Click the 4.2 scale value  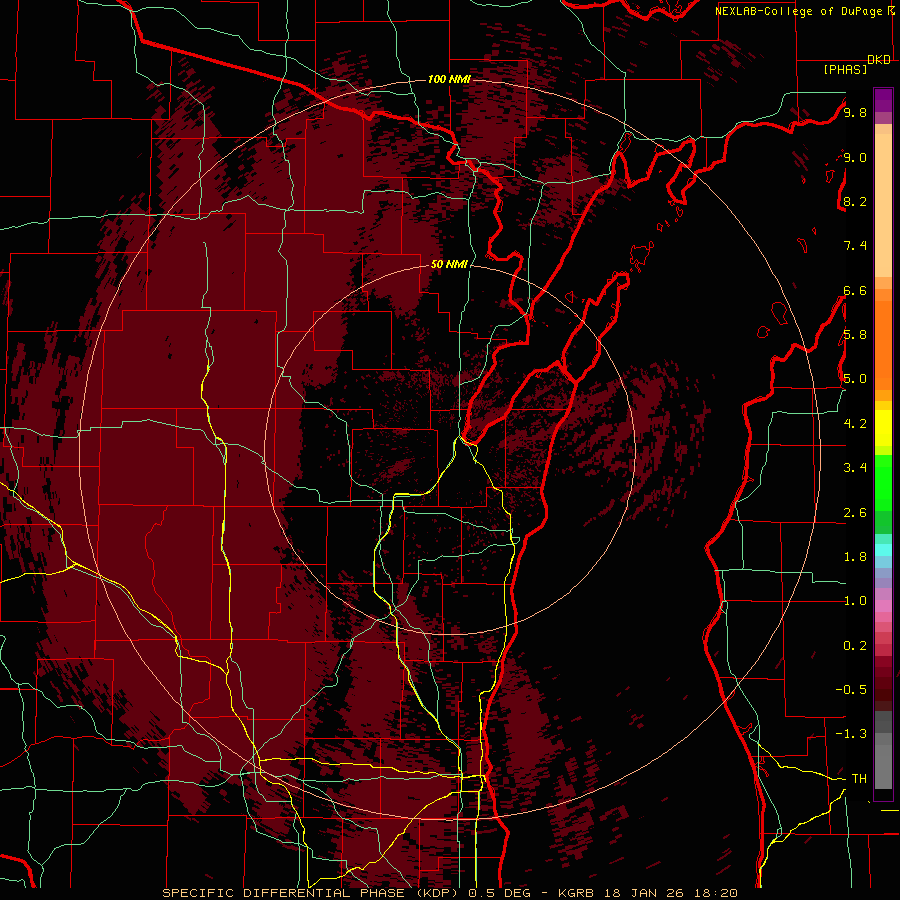click(855, 424)
